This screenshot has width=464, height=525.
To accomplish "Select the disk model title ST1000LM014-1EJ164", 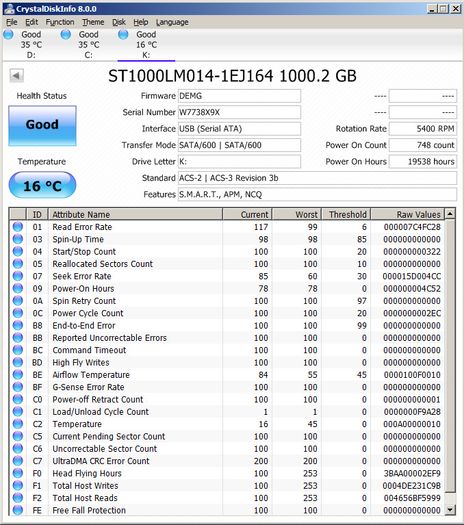I will pyautogui.click(x=190, y=76).
